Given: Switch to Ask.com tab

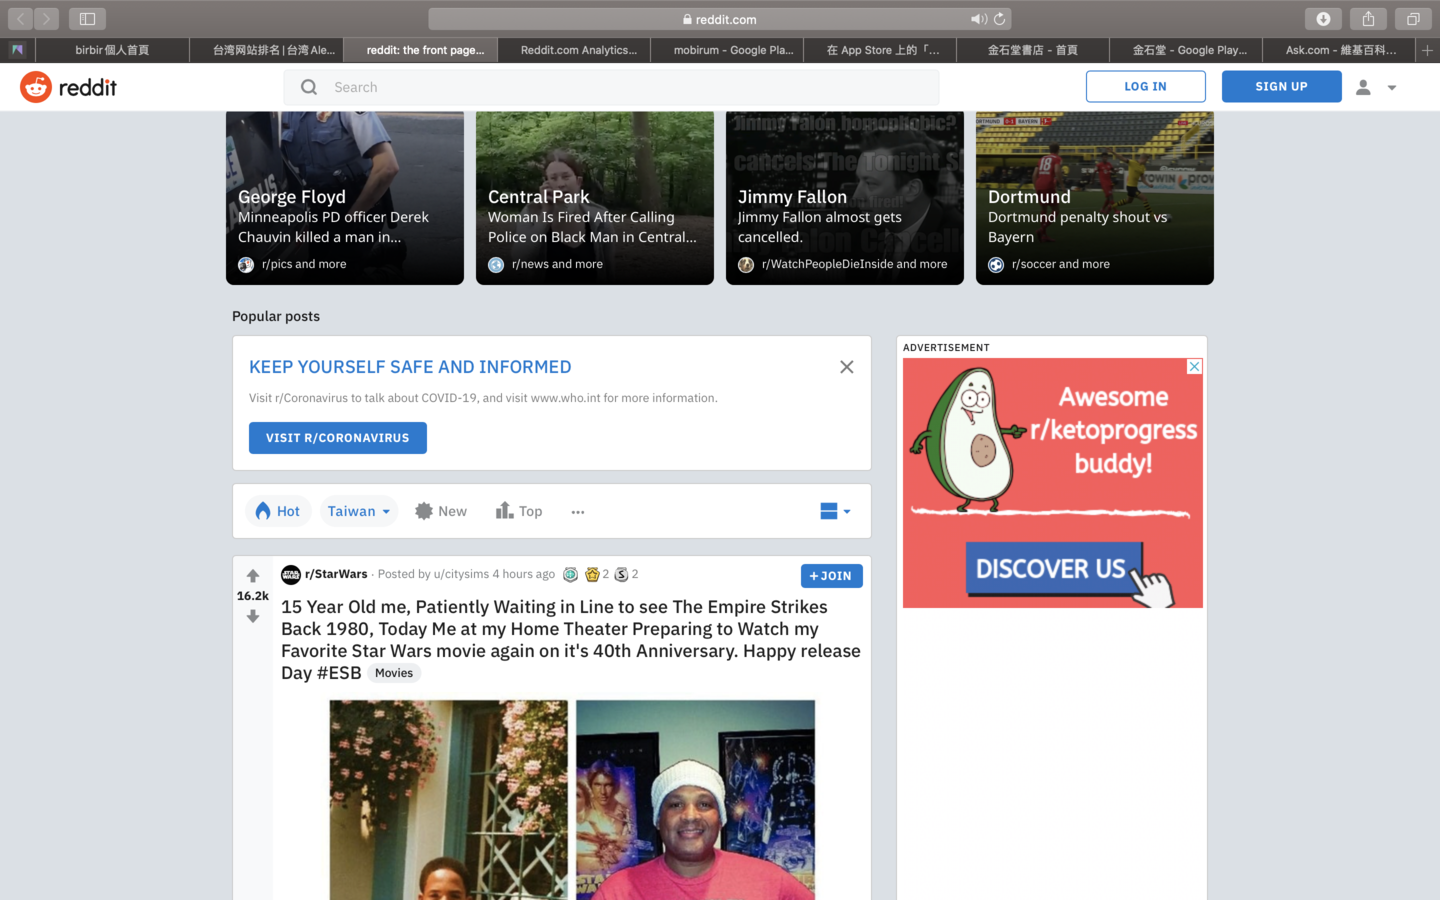Looking at the screenshot, I should [1340, 50].
